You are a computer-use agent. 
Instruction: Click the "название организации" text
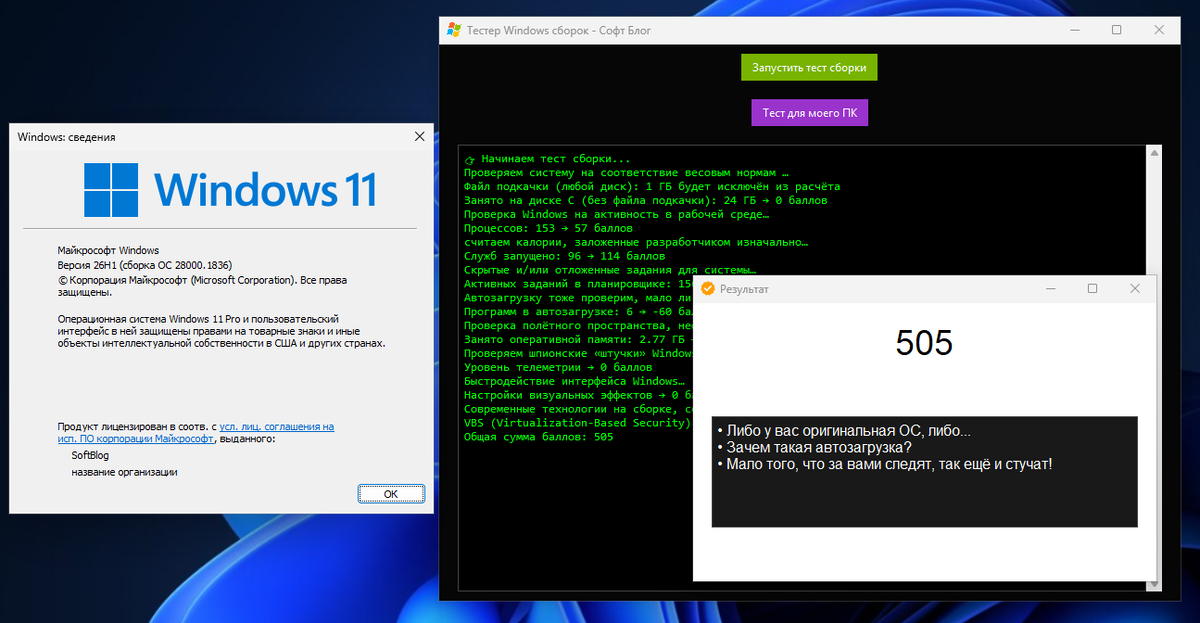(124, 472)
